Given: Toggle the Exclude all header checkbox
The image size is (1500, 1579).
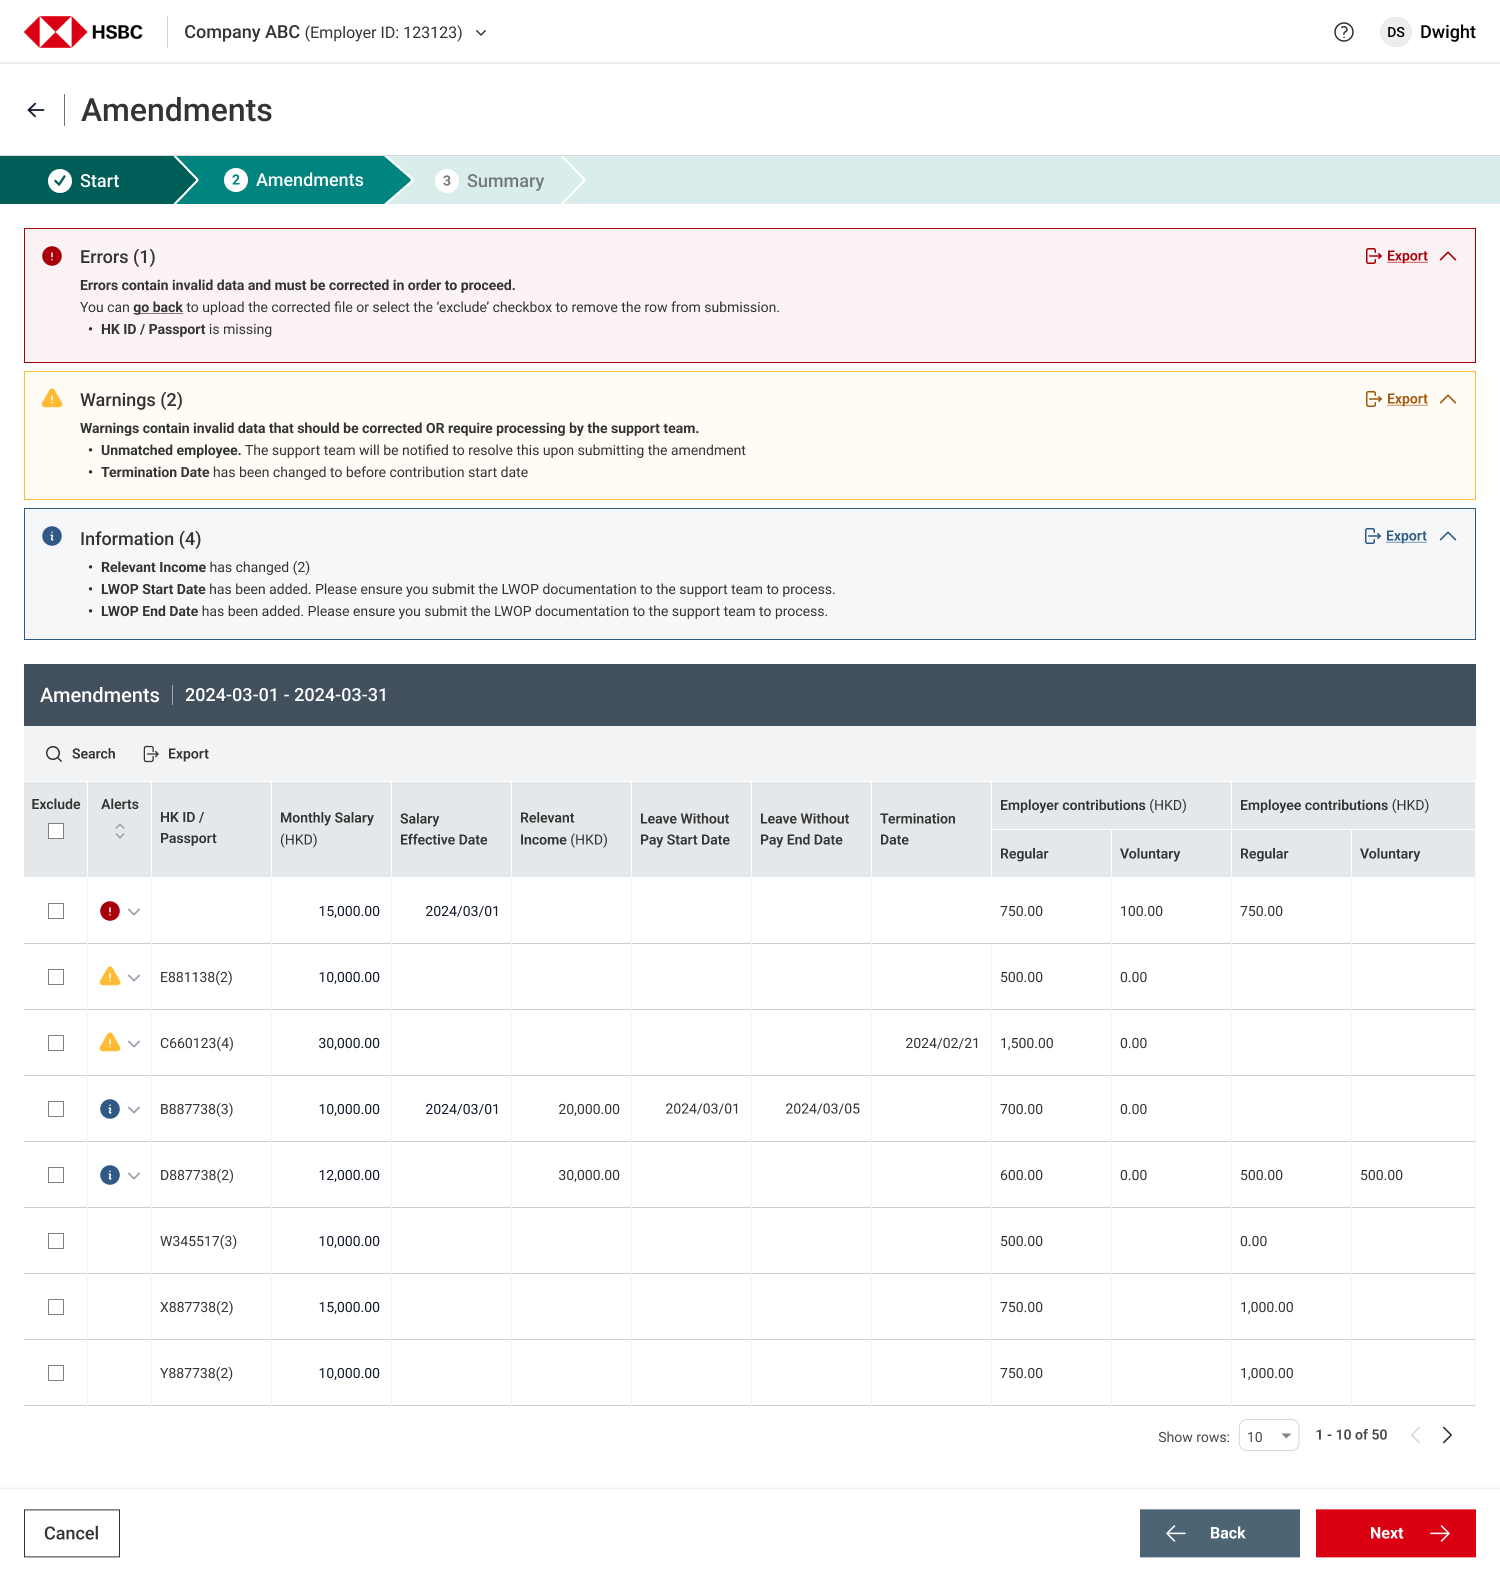Looking at the screenshot, I should point(56,831).
